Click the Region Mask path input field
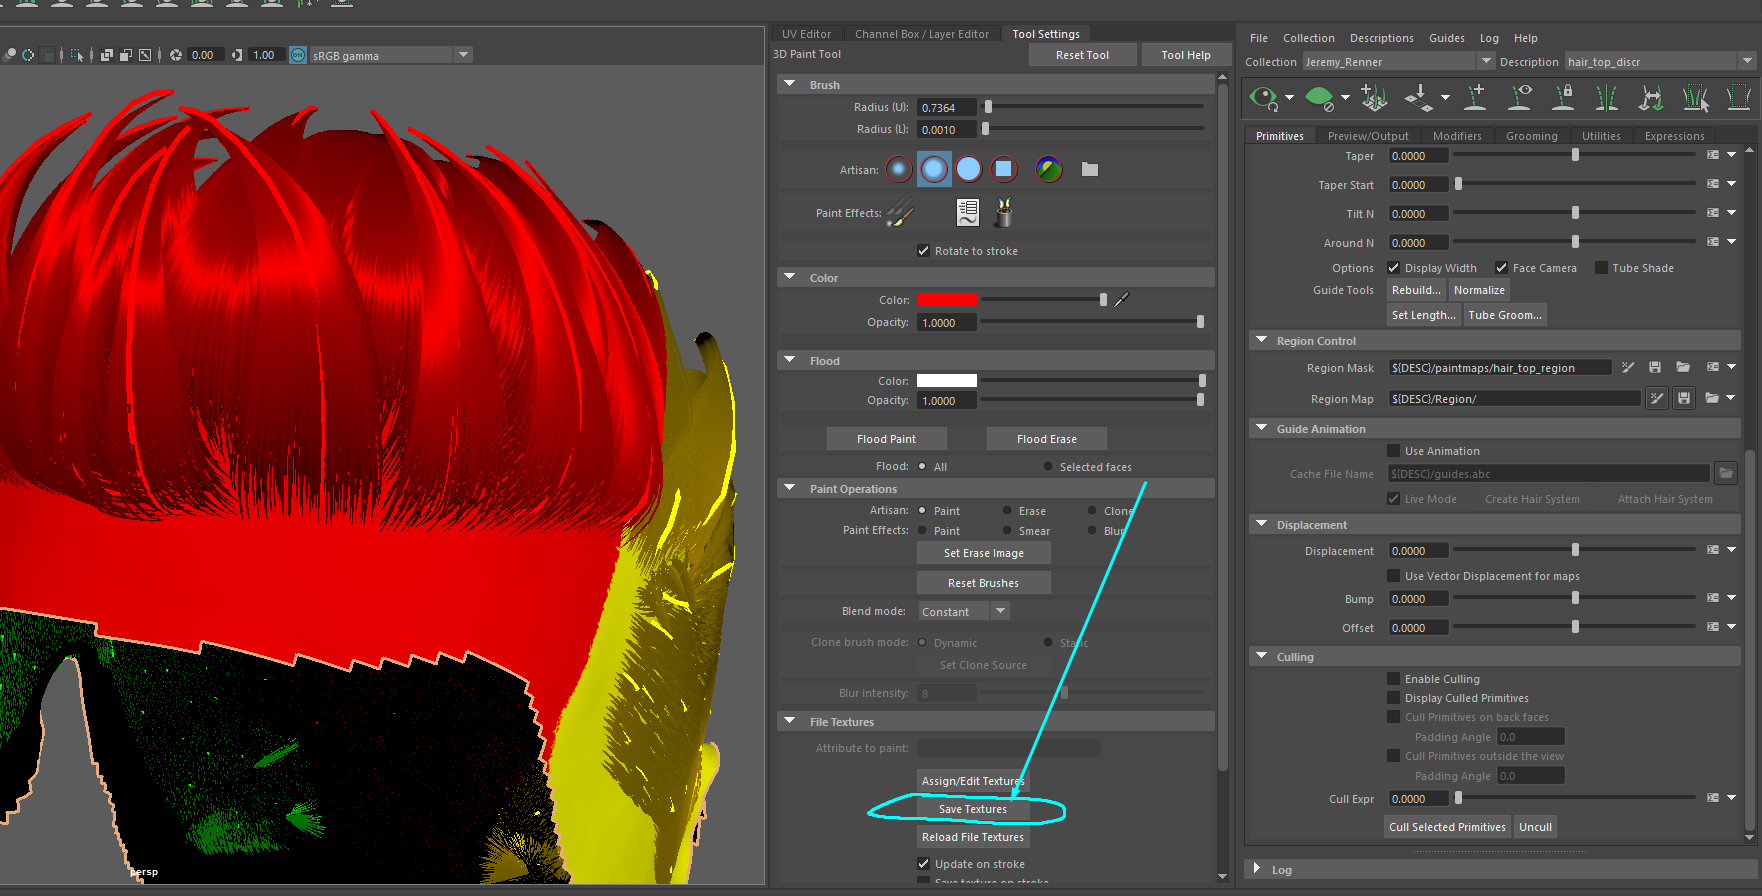1762x896 pixels. pyautogui.click(x=1500, y=368)
